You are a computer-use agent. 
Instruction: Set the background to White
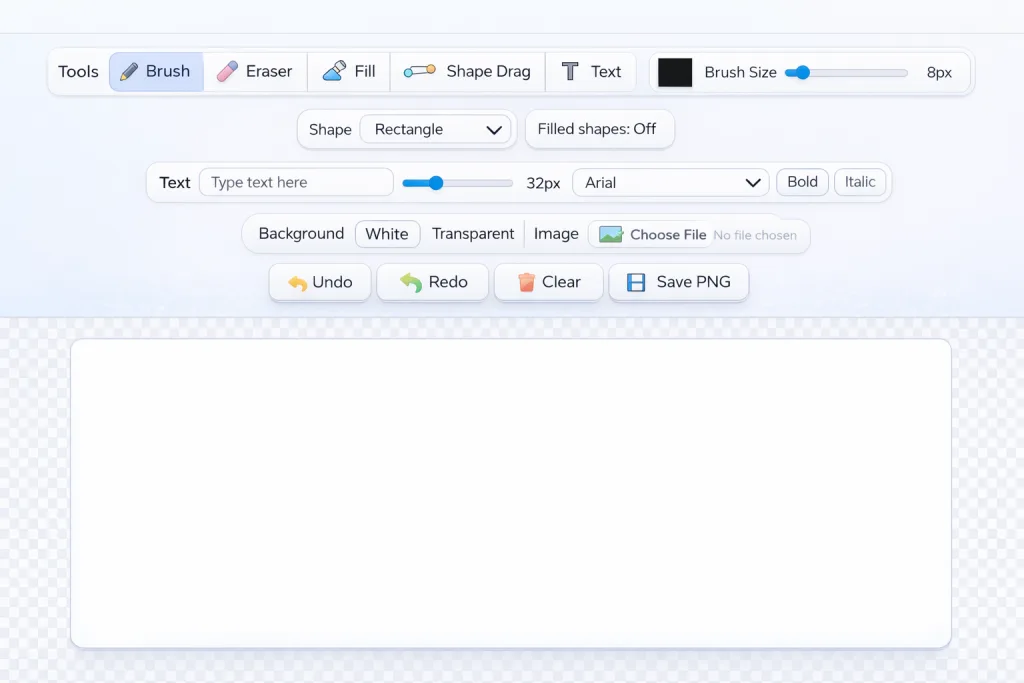(x=387, y=234)
